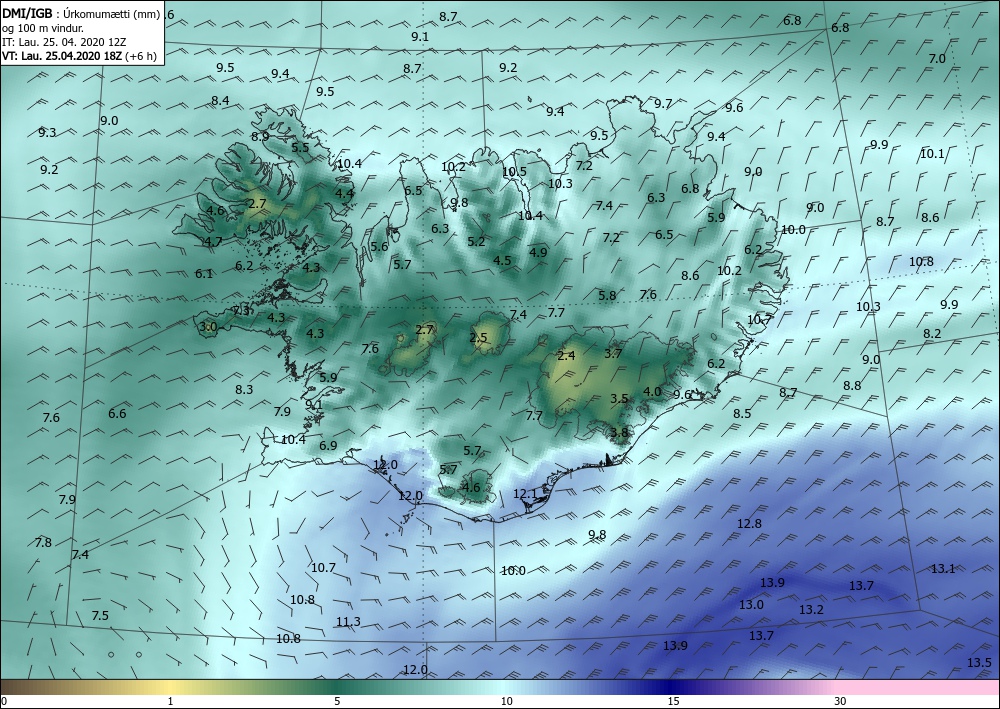Click the map value 3.0 on the peninsula
The image size is (1000, 709).
tap(209, 327)
